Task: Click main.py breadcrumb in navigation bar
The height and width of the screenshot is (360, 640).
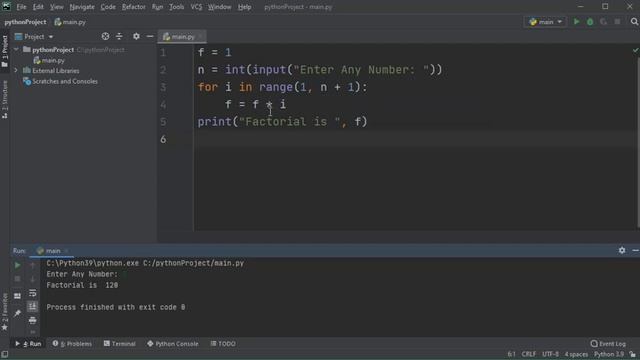Action: 70,22
